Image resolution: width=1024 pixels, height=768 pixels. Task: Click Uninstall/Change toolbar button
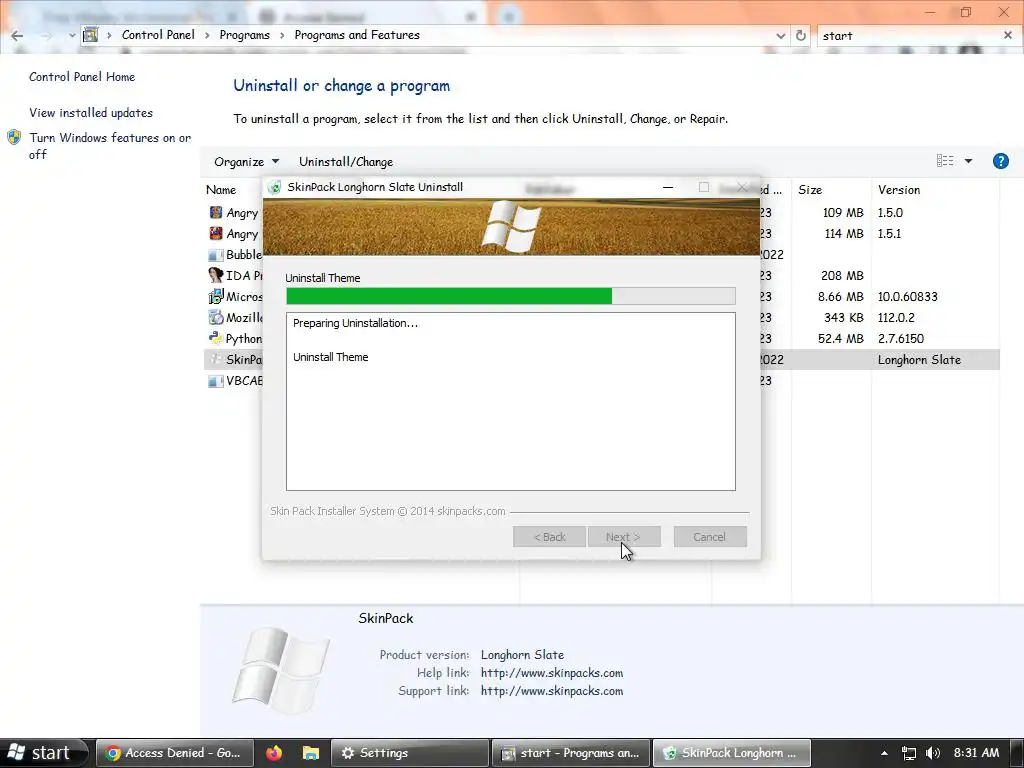(x=345, y=161)
